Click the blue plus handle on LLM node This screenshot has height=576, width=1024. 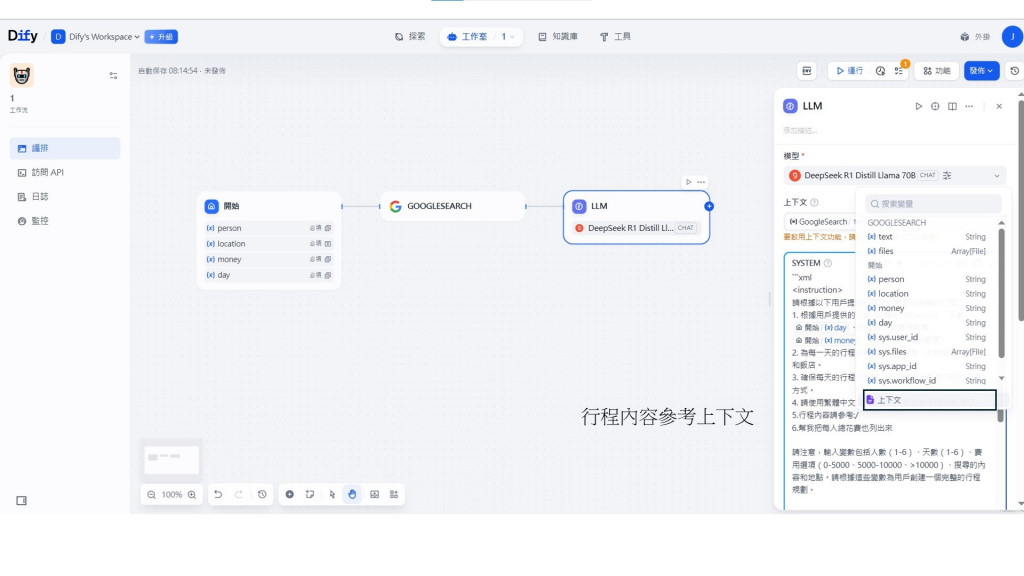coord(709,206)
